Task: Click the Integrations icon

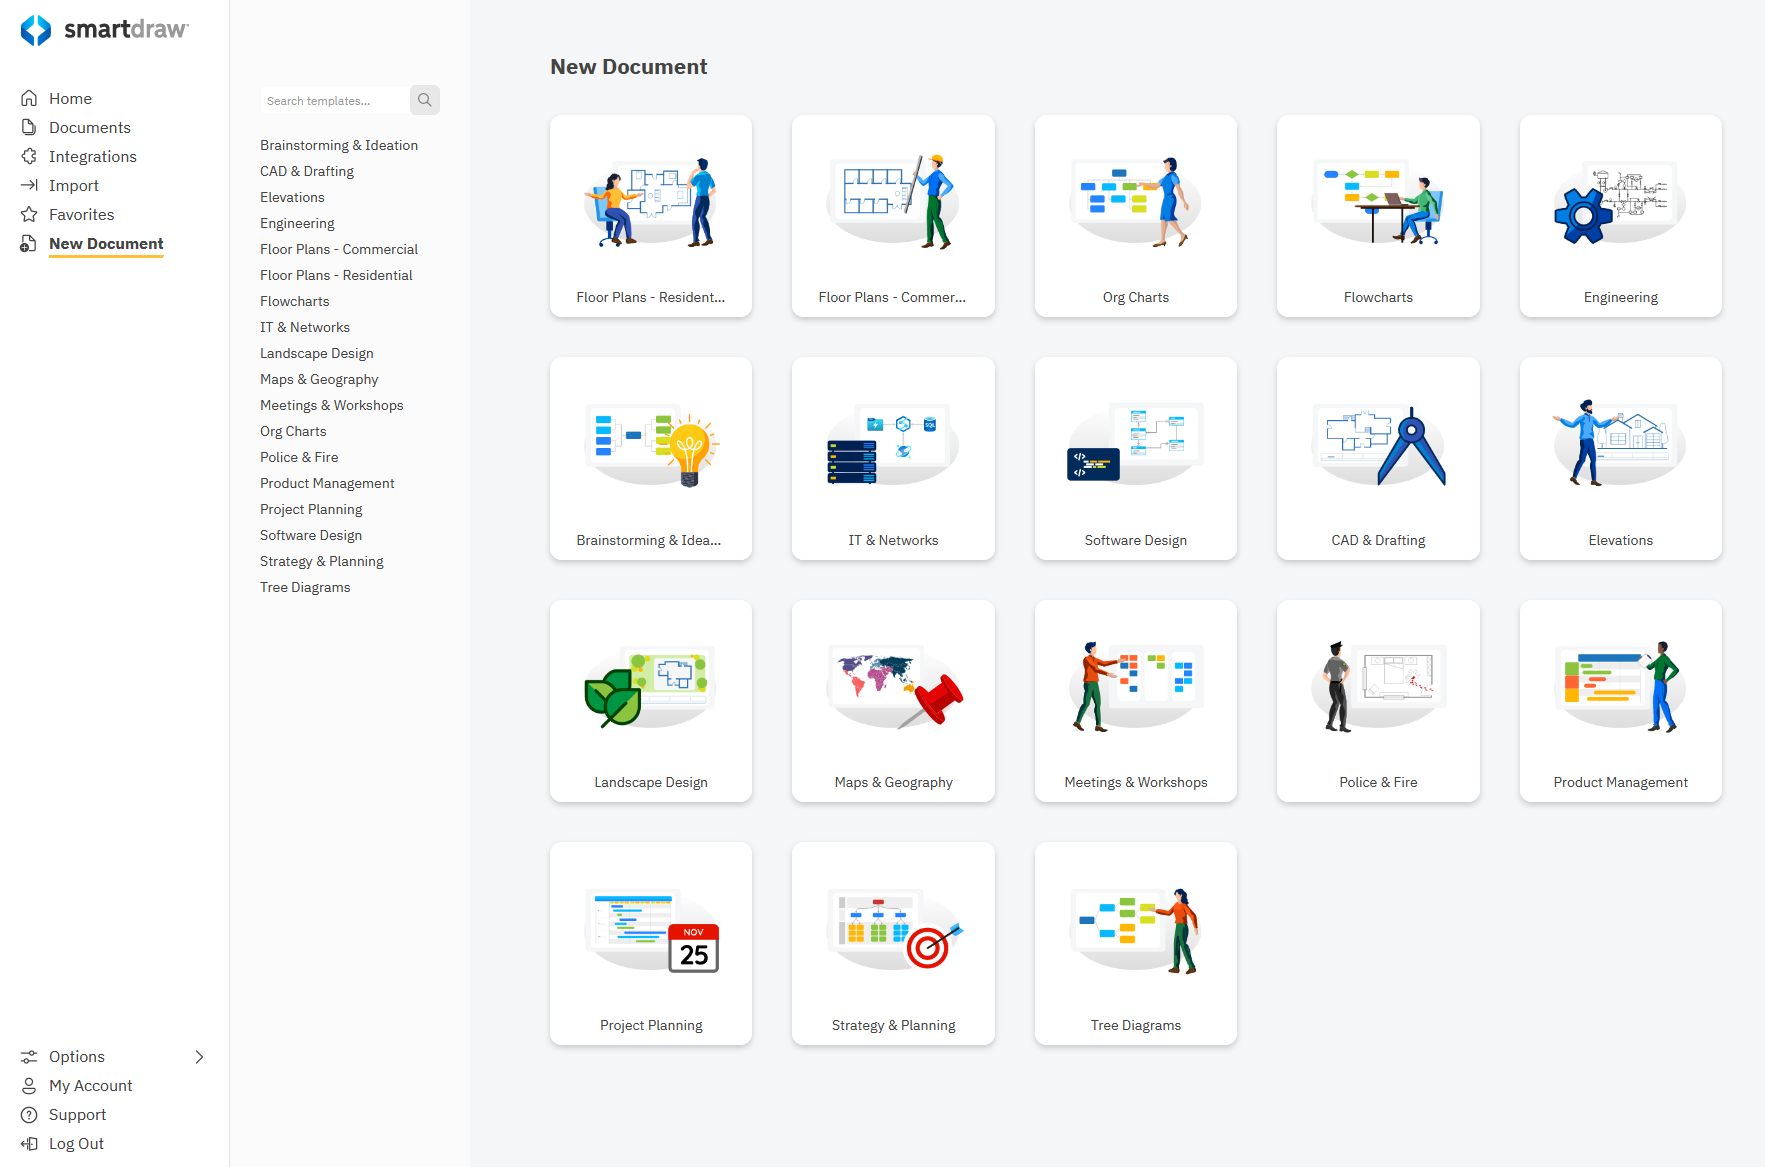Action: (x=30, y=156)
